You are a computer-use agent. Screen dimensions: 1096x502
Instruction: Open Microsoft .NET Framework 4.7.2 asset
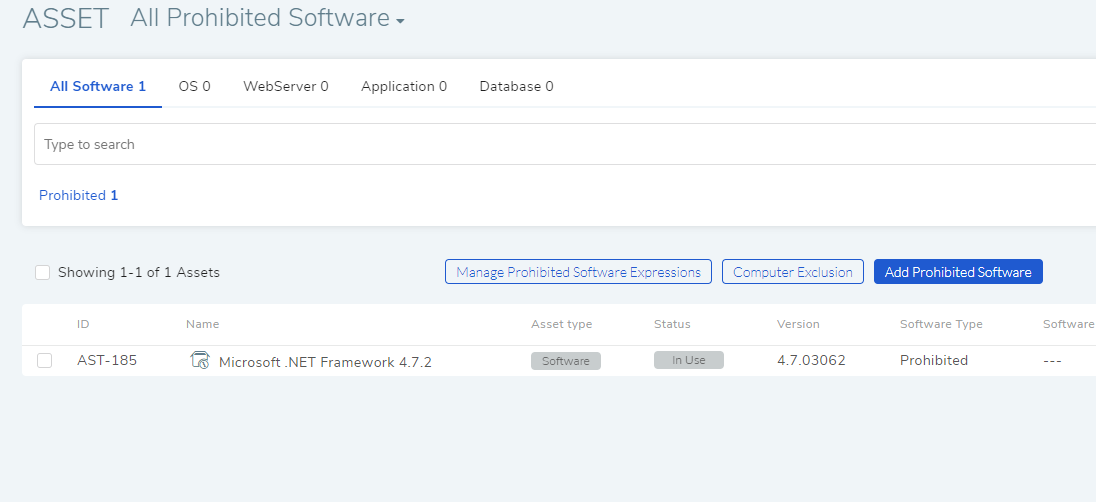[325, 362]
